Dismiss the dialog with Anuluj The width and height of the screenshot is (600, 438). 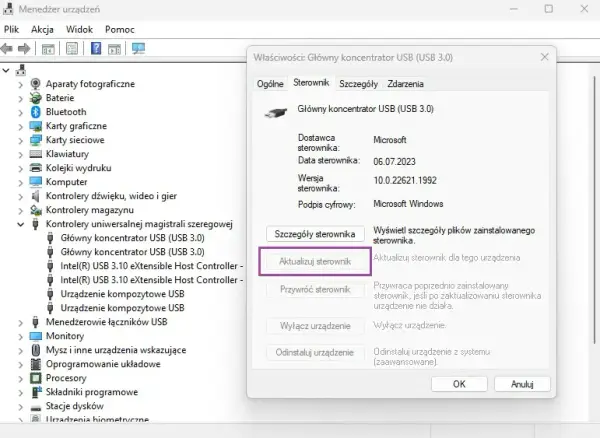522,384
